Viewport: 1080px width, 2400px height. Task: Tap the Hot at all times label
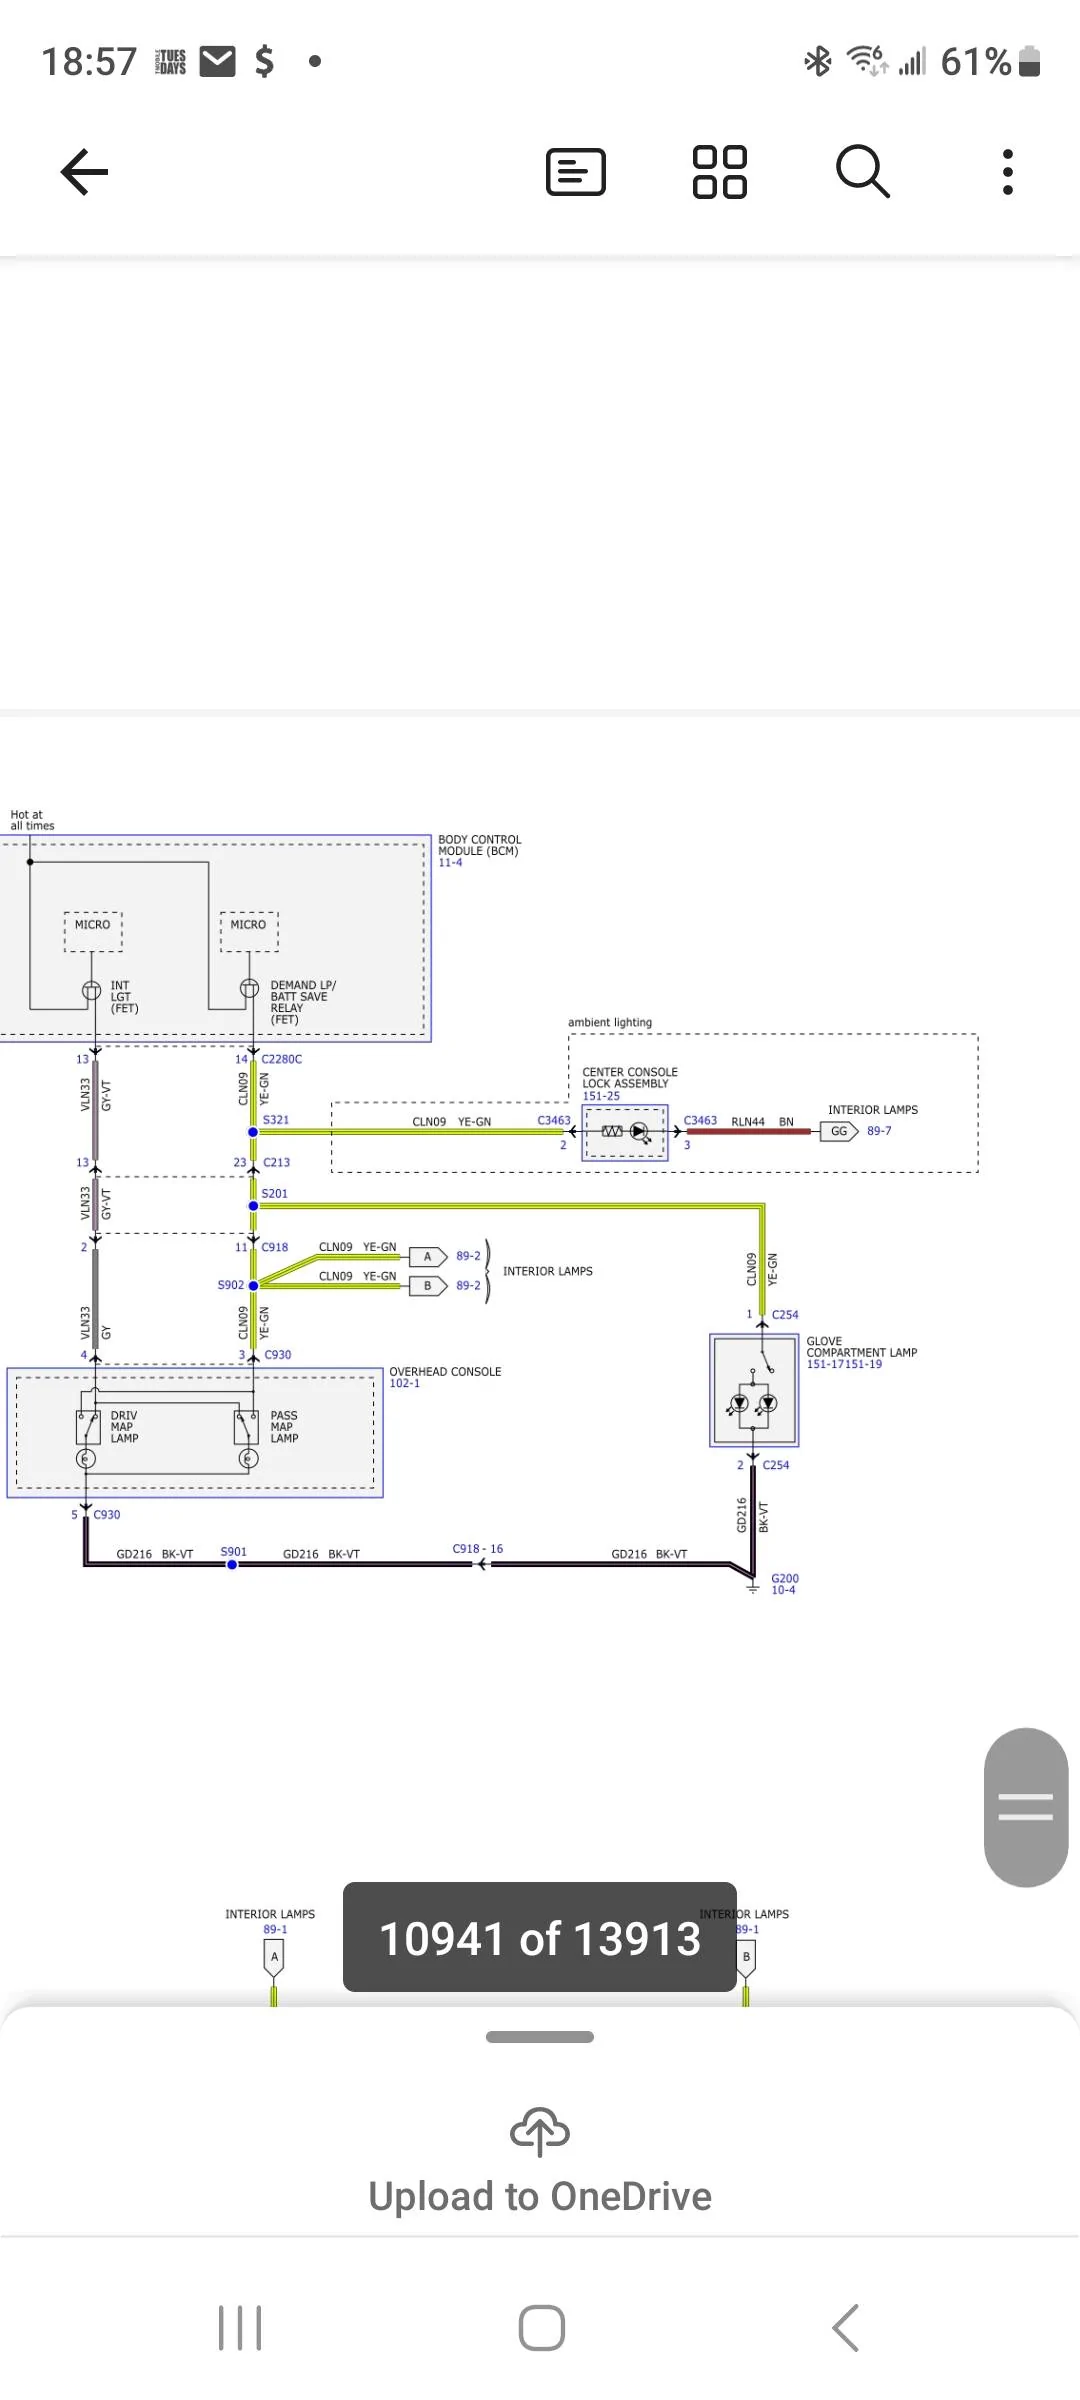pyautogui.click(x=32, y=820)
